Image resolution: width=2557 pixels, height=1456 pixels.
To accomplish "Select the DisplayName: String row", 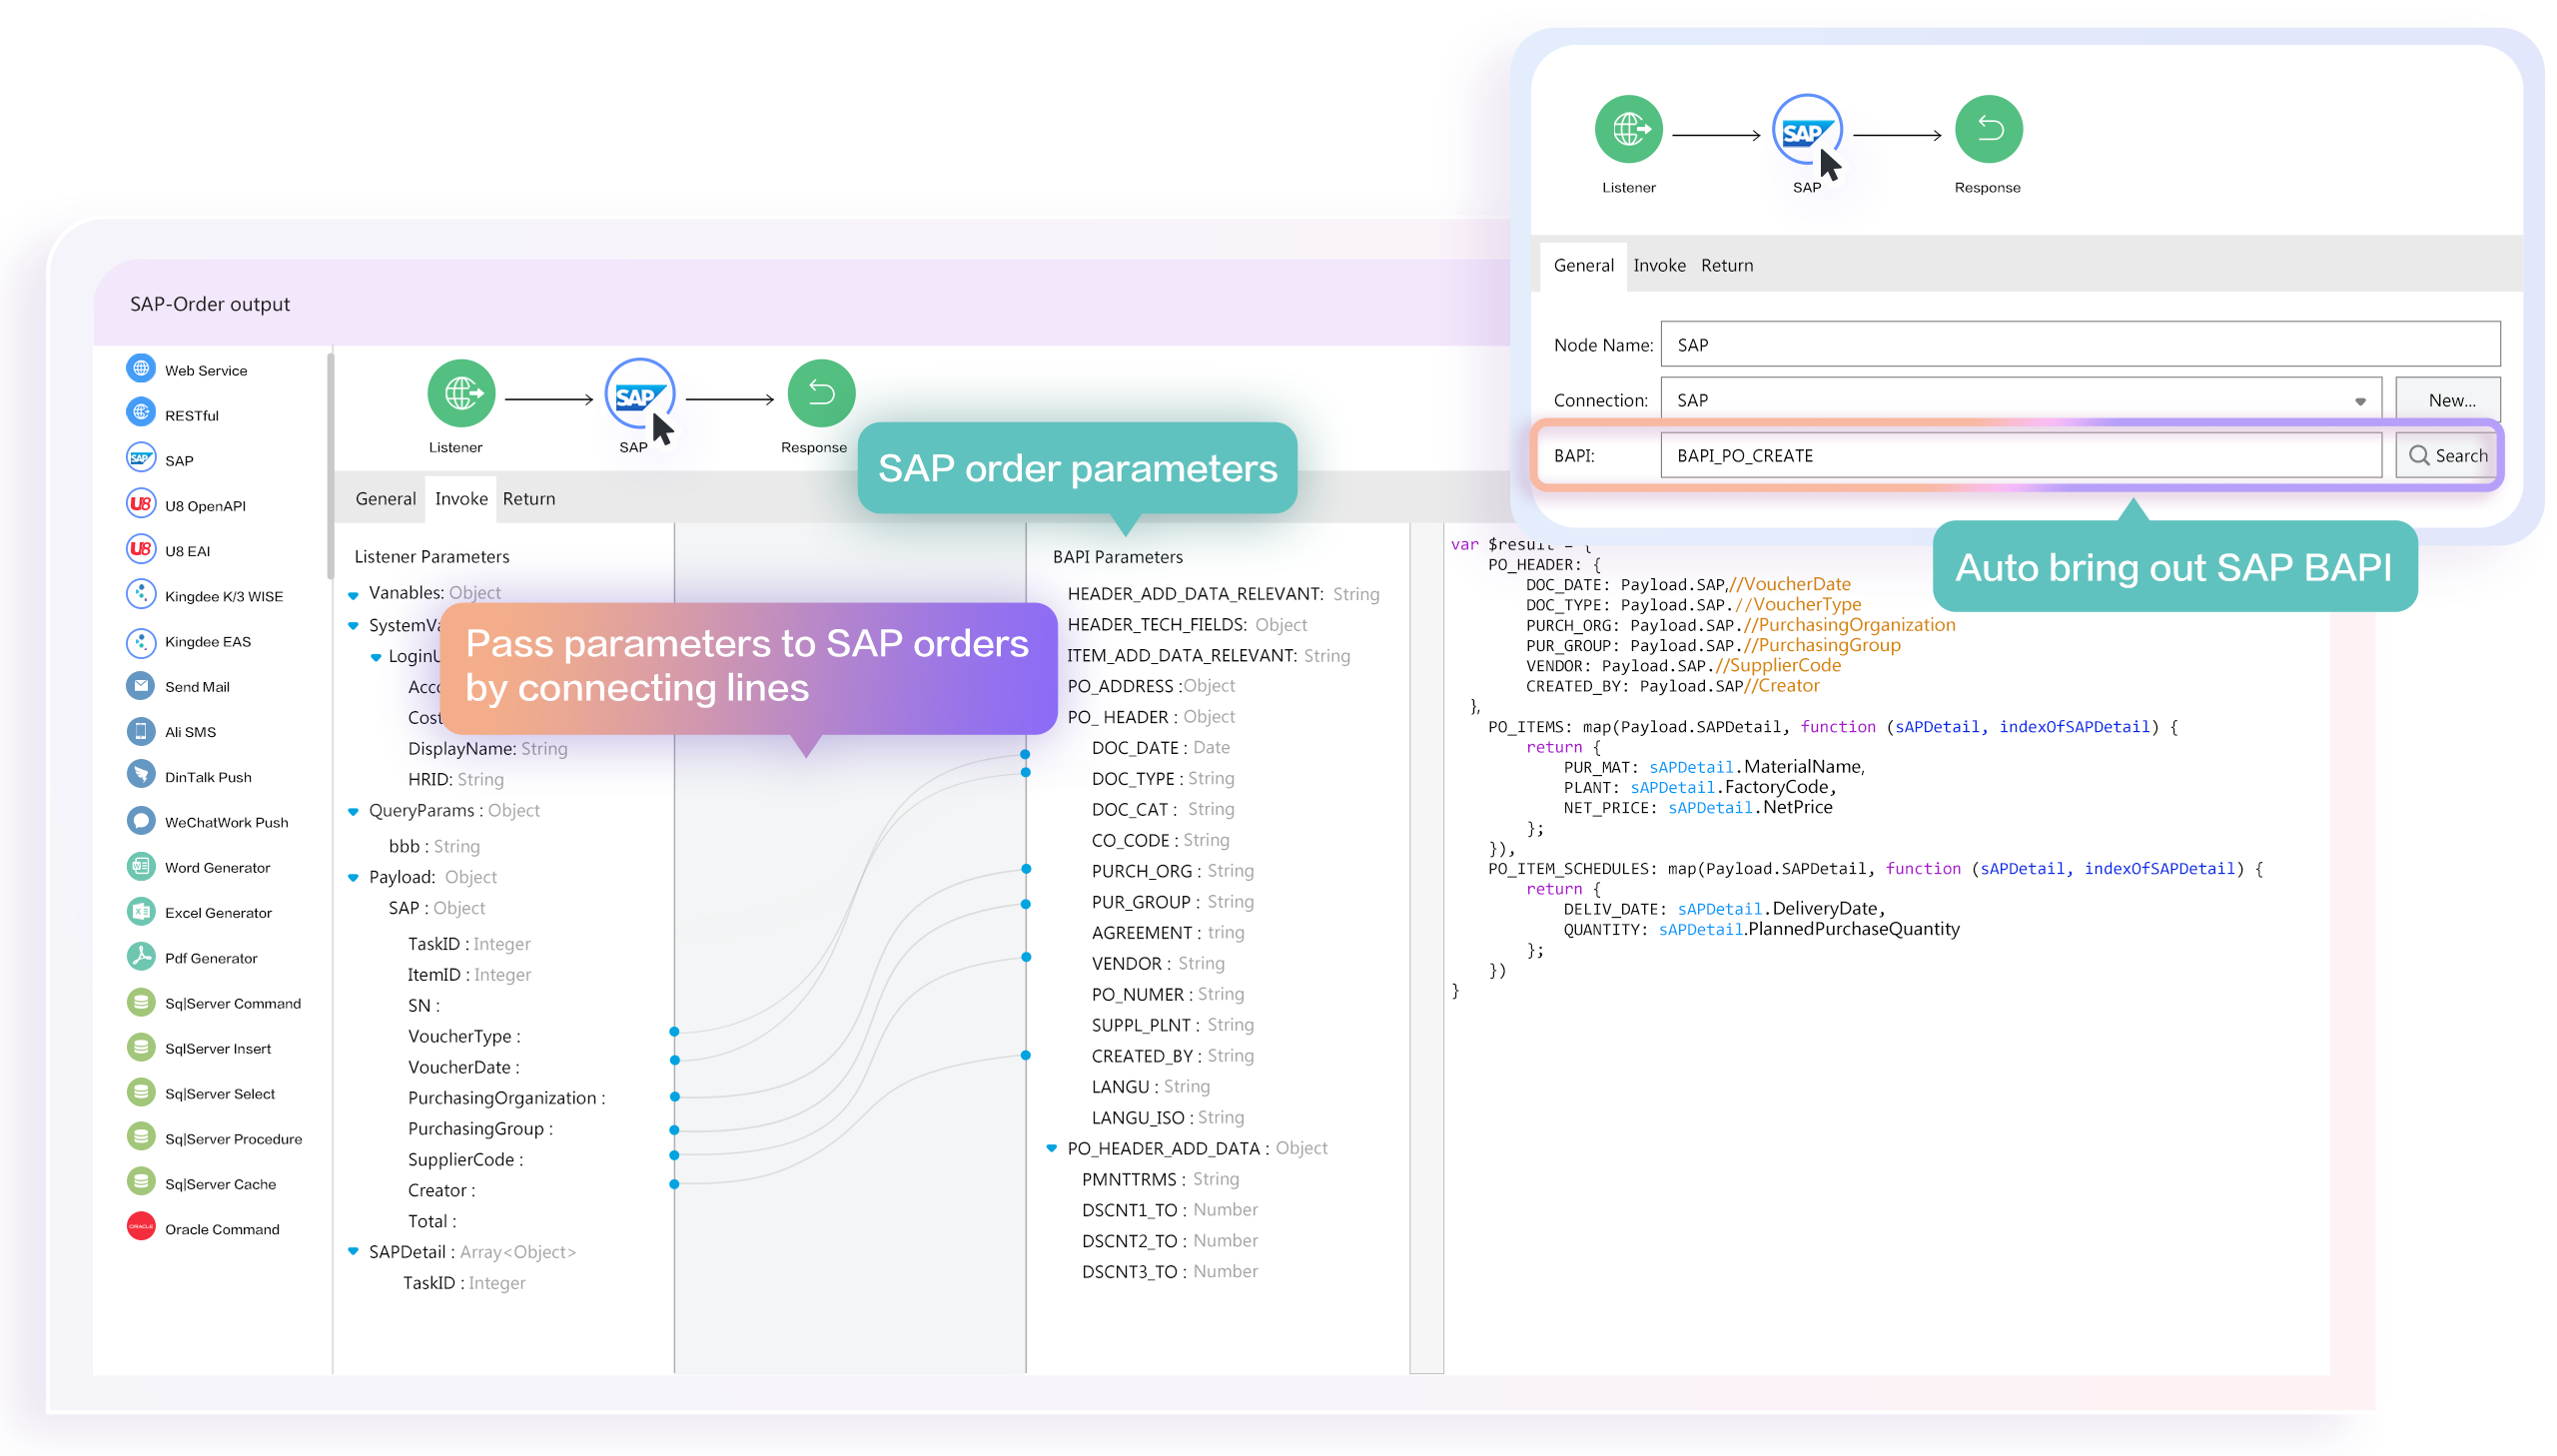I will coord(487,748).
